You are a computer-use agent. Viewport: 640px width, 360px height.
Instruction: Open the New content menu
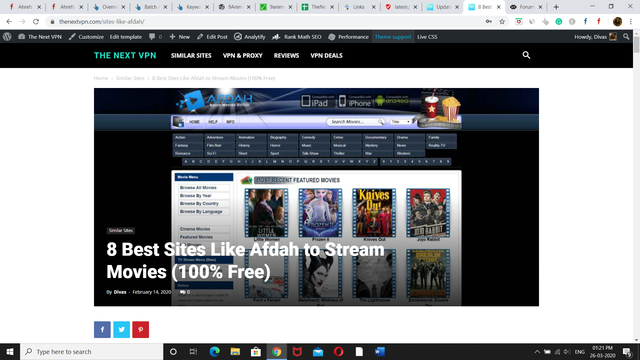coord(180,37)
